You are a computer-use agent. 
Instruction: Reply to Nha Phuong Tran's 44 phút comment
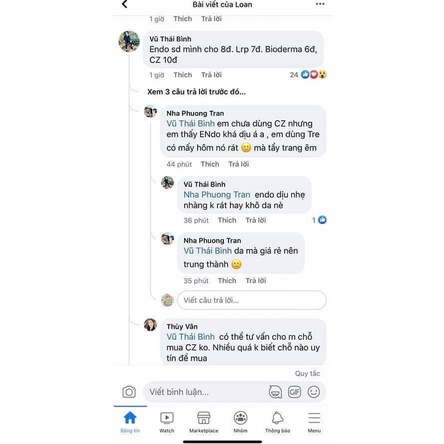[239, 164]
